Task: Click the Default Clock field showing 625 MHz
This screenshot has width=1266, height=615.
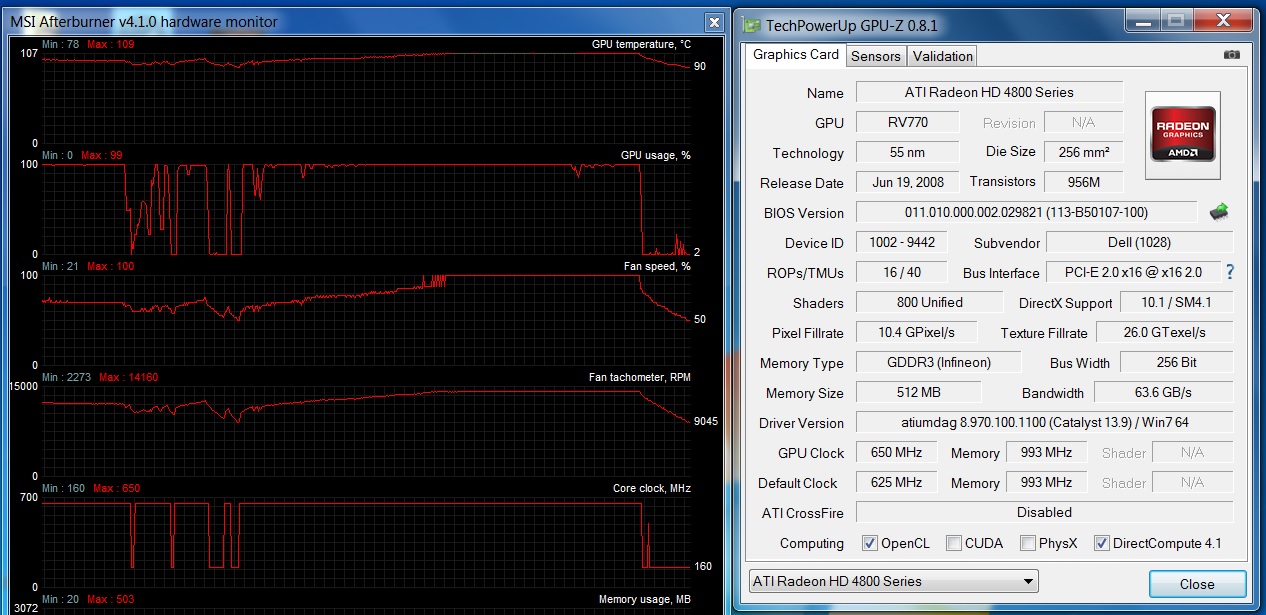Action: tap(896, 482)
